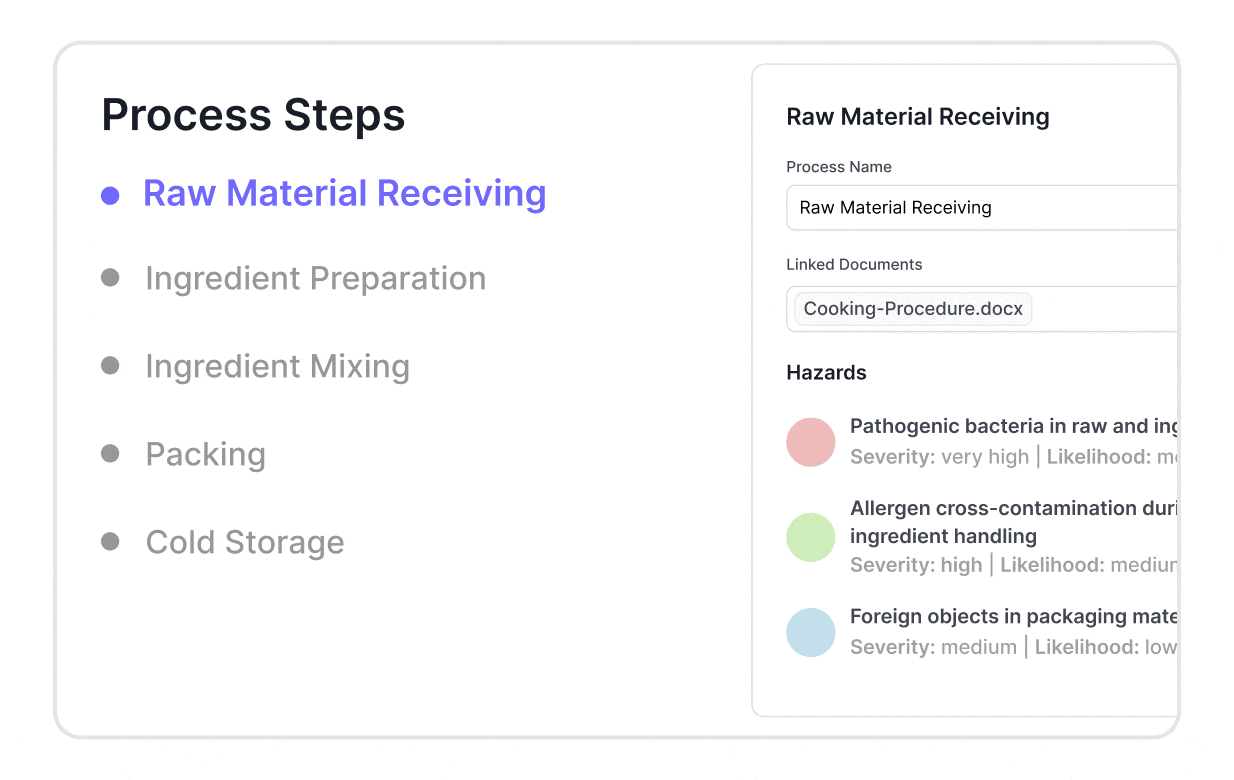This screenshot has height=780, width=1234.
Task: Click the blue foreign objects hazard icon
Action: [810, 632]
